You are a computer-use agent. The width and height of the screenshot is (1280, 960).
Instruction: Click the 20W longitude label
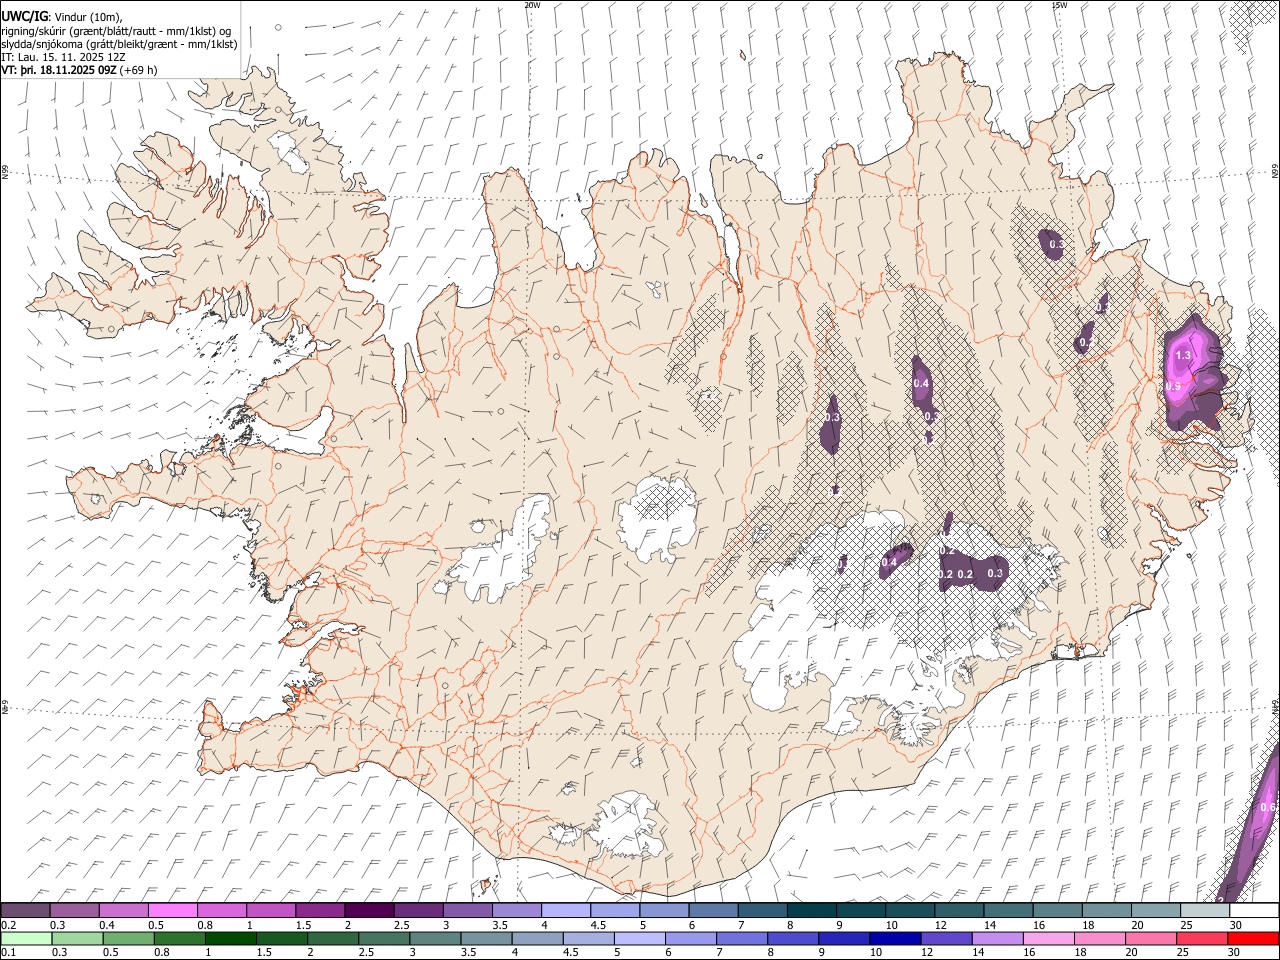pos(532,4)
